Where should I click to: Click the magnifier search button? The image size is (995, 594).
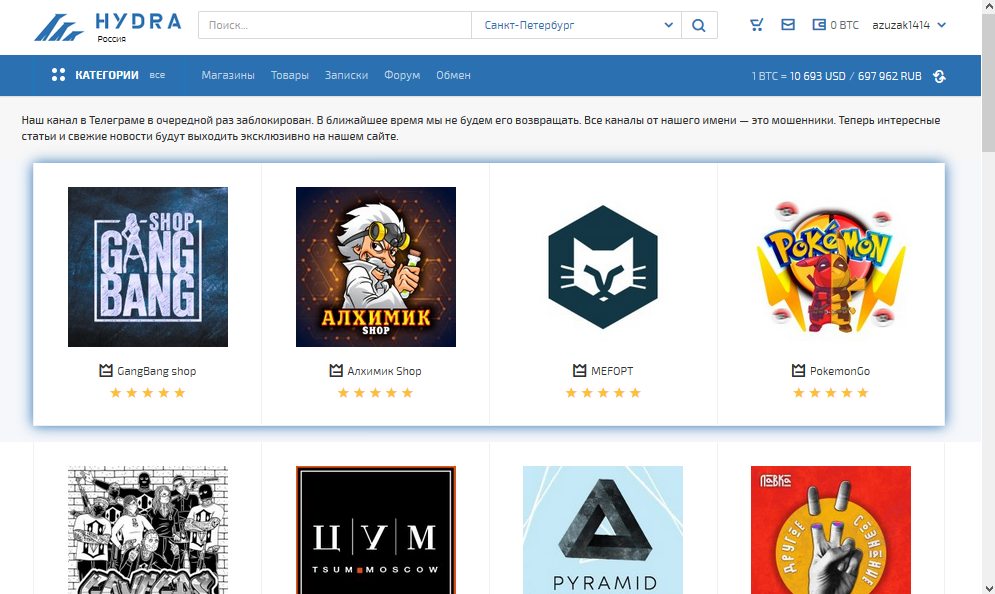[x=699, y=25]
